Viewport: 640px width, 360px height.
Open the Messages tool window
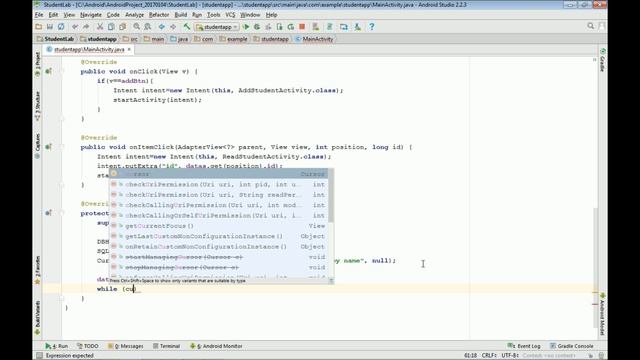tap(126, 346)
